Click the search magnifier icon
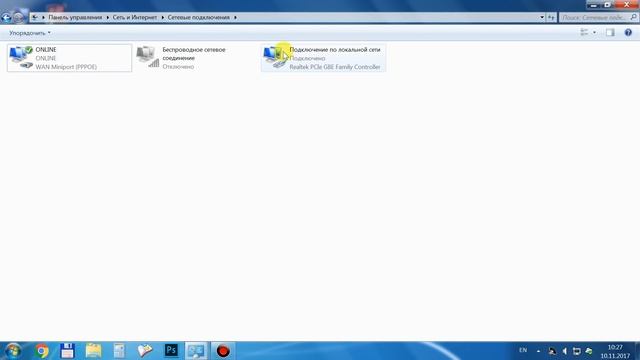The width and height of the screenshot is (640, 360). click(633, 17)
